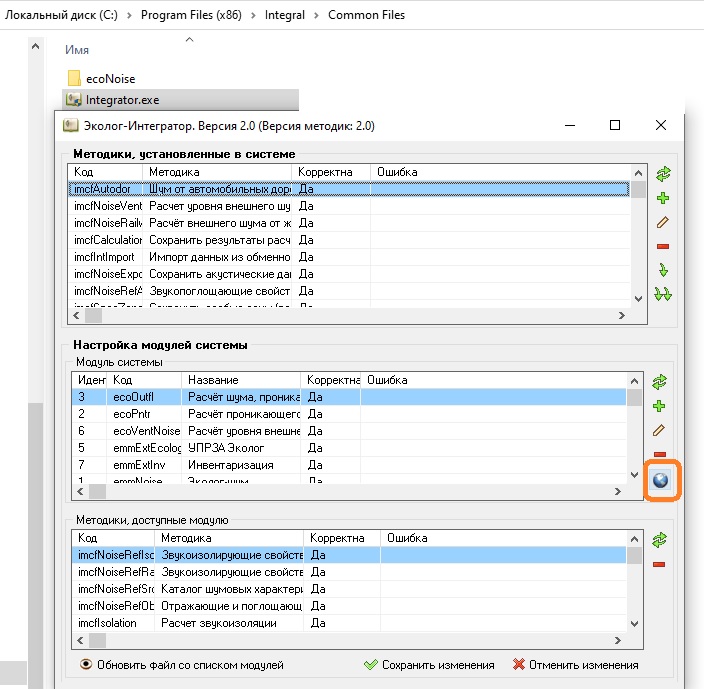Remove the method from module with the red minus

[660, 564]
